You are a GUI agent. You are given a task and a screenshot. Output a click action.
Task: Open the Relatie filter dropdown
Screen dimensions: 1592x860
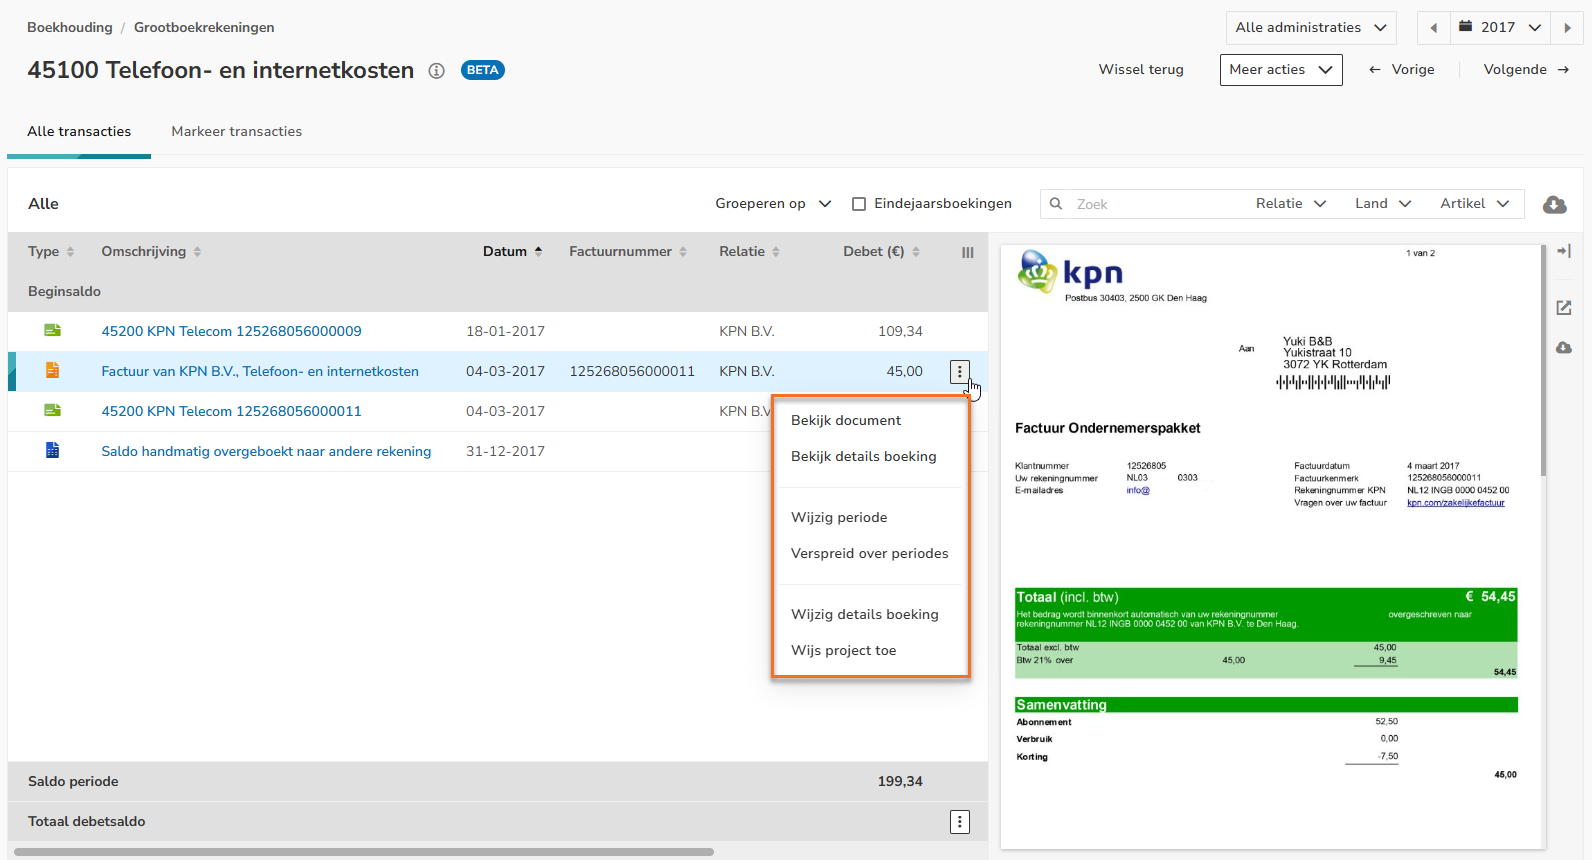tap(1291, 204)
